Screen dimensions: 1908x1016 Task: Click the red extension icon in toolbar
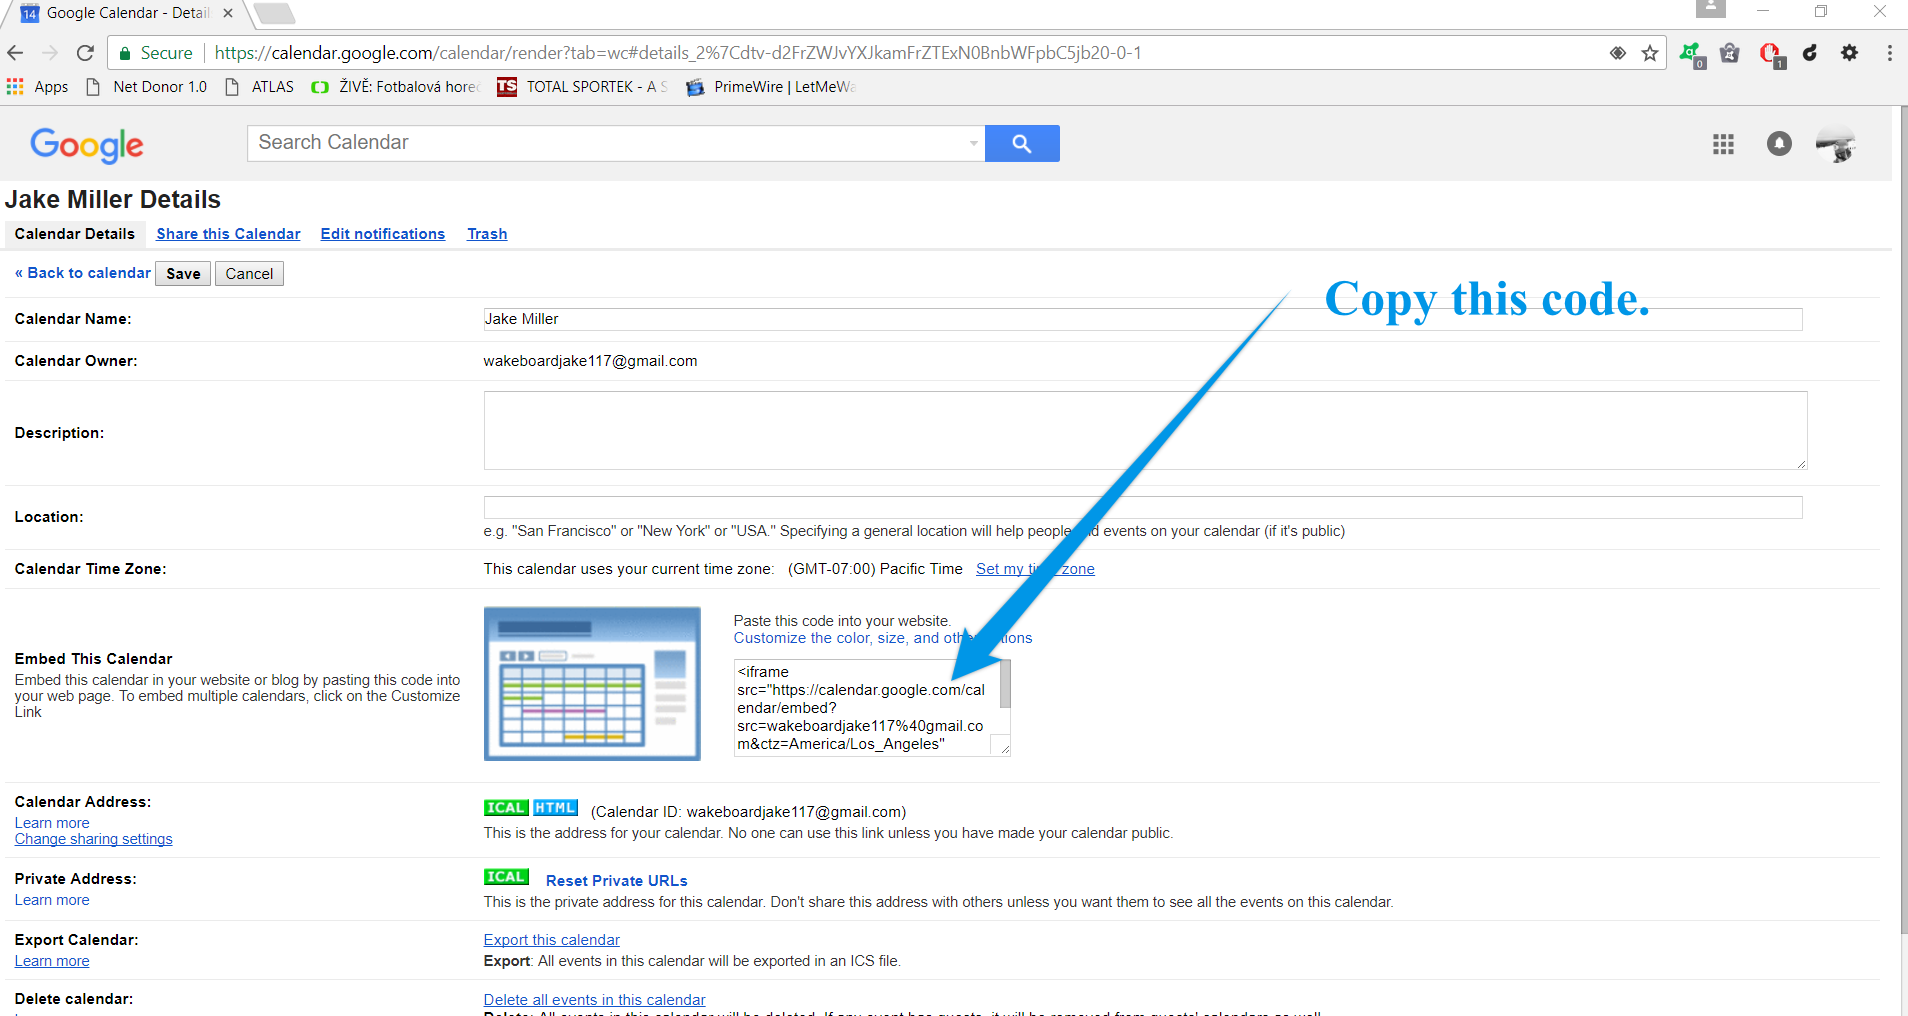[1771, 54]
